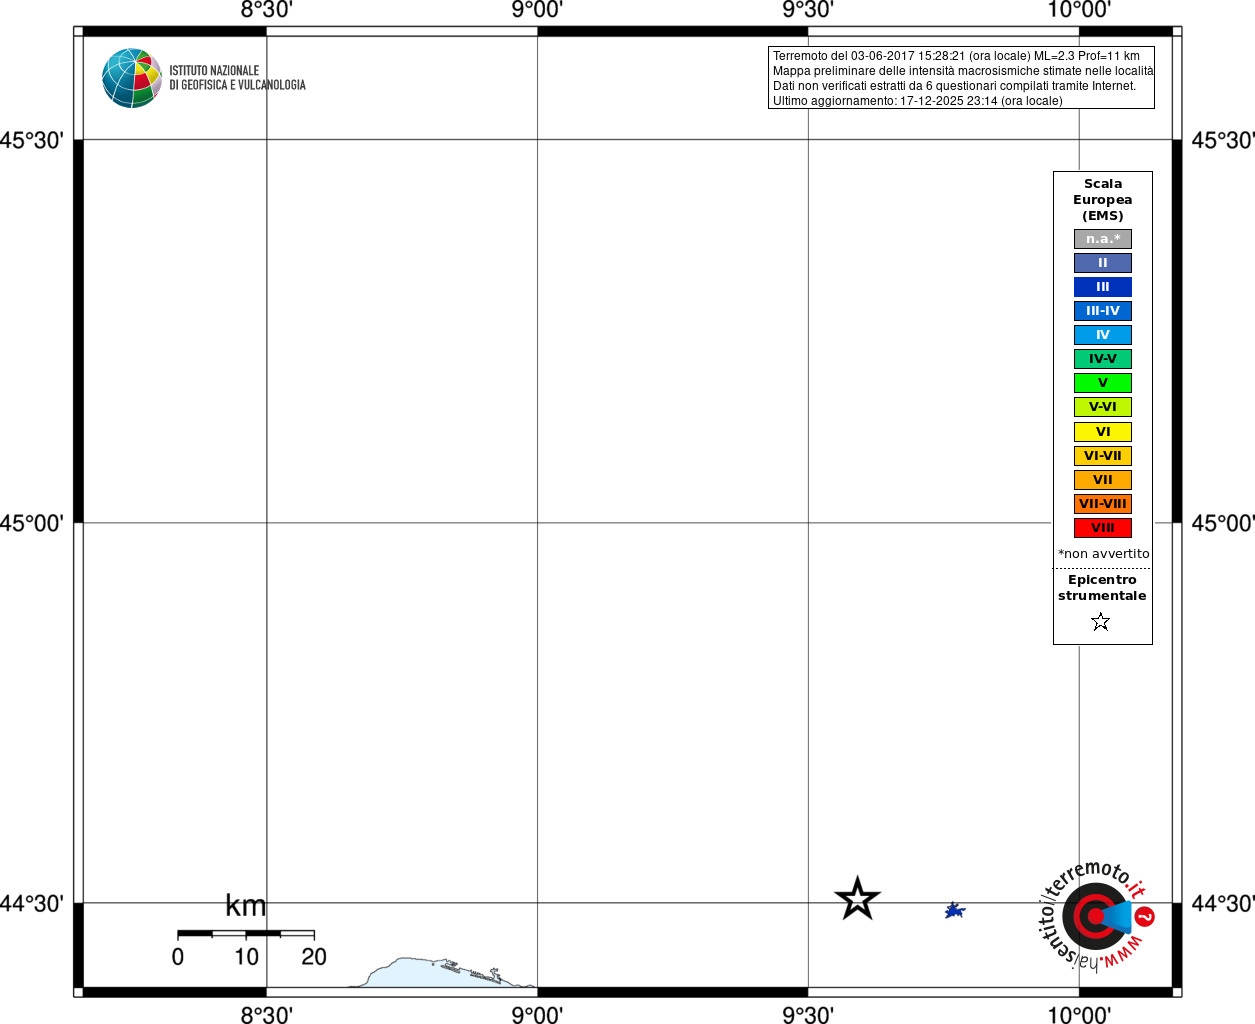
Task: Click the km scale bar
Action: click(246, 934)
